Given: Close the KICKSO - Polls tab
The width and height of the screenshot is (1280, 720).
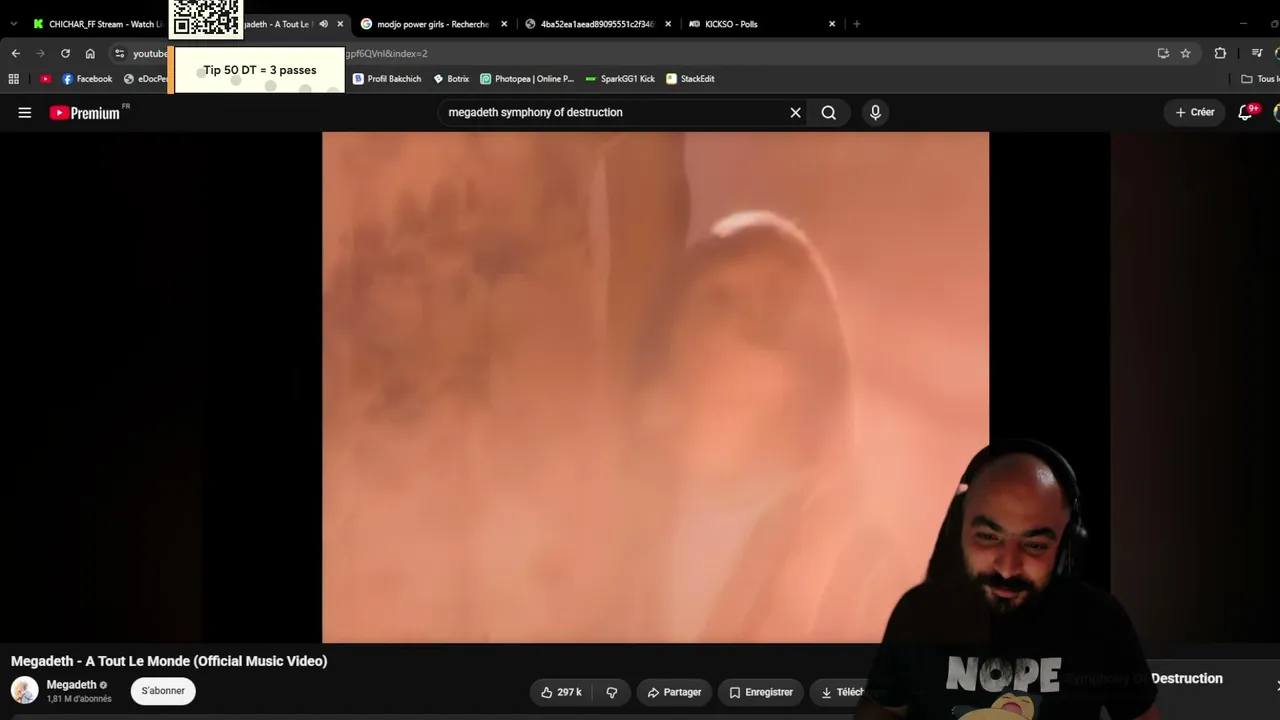Looking at the screenshot, I should tap(832, 24).
